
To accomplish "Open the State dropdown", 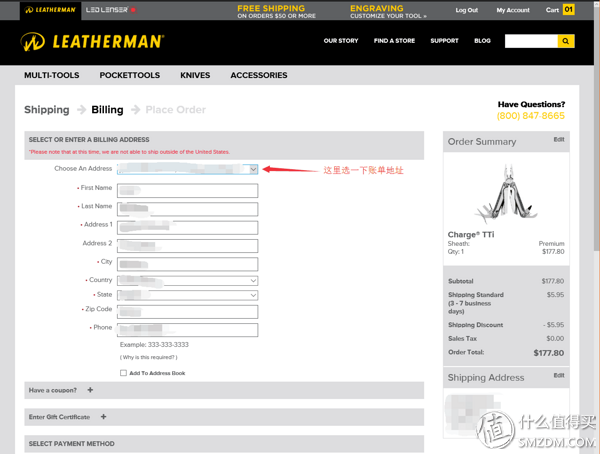I will pyautogui.click(x=188, y=295).
